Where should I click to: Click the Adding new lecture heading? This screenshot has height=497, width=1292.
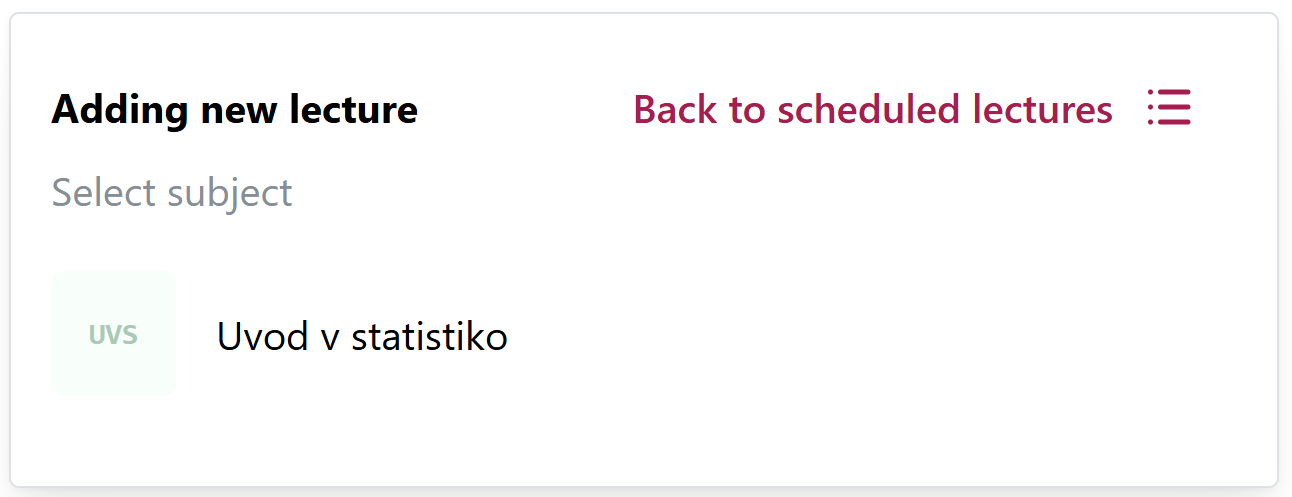235,109
